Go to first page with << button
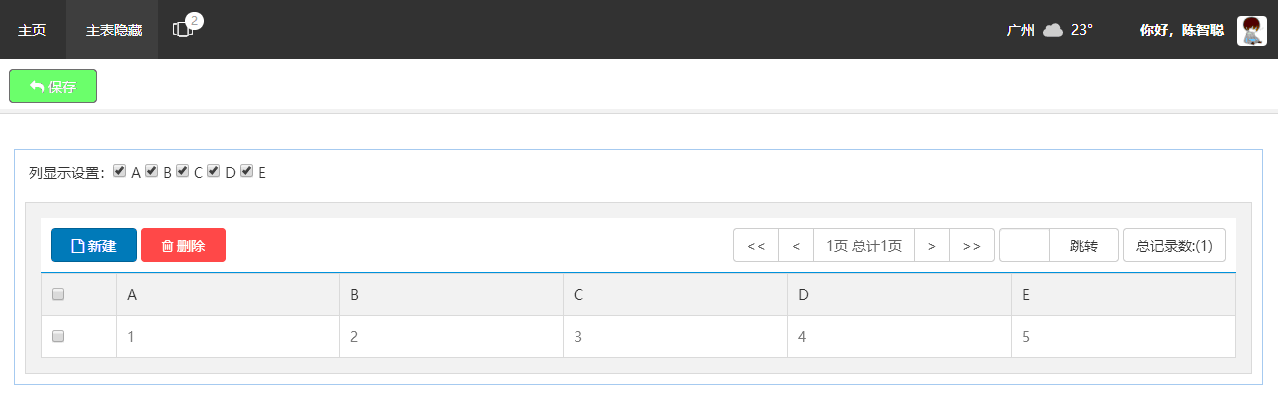Viewport: 1278px width, 404px height. tap(756, 245)
